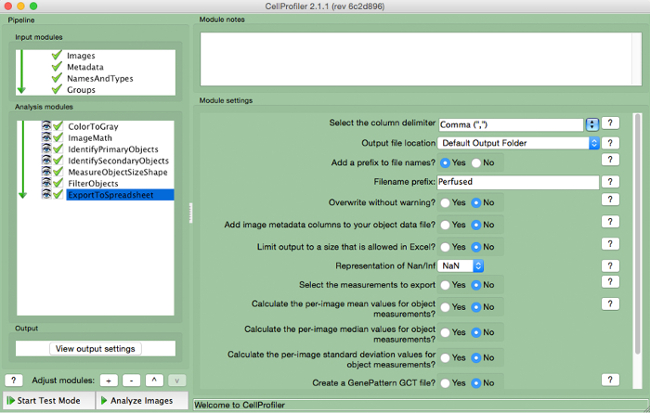650x413 pixels.
Task: Click the remove module minus button
Action: (x=131, y=381)
